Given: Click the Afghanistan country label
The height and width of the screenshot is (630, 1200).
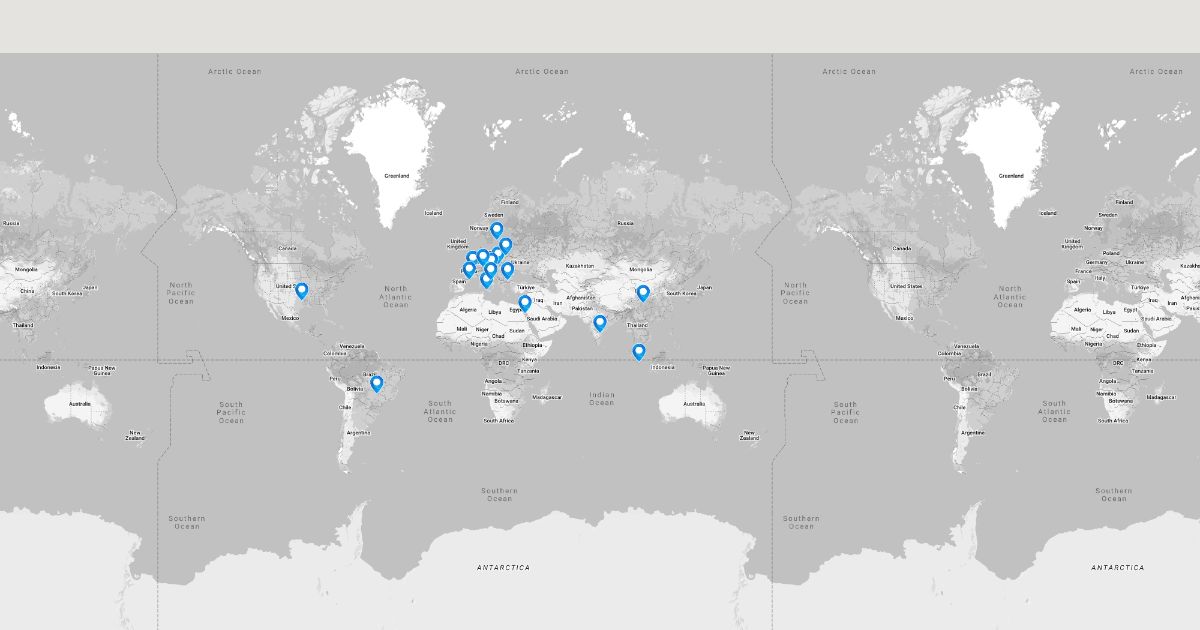Looking at the screenshot, I should coord(579,296).
